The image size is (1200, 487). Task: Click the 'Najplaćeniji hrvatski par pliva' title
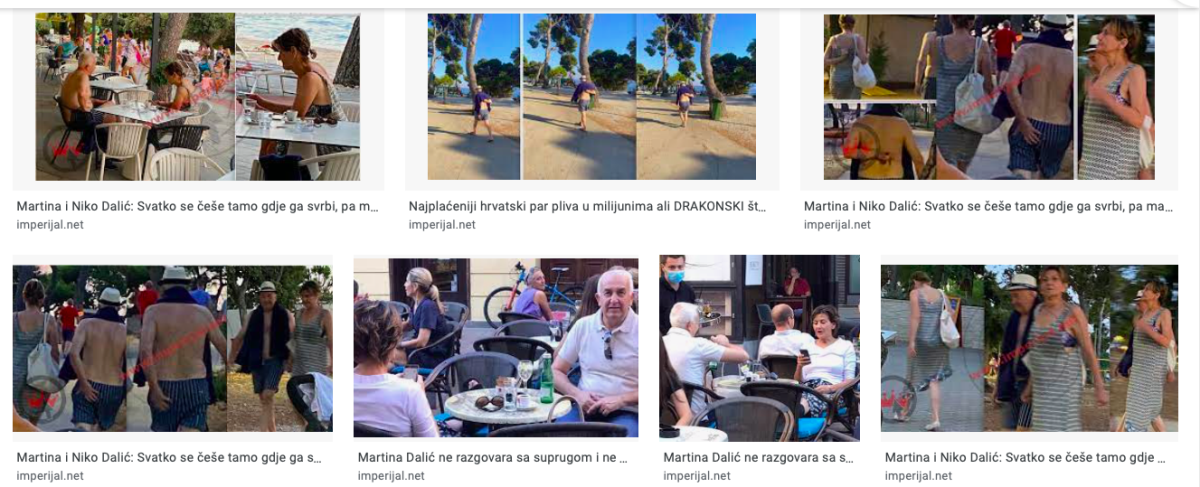587,207
